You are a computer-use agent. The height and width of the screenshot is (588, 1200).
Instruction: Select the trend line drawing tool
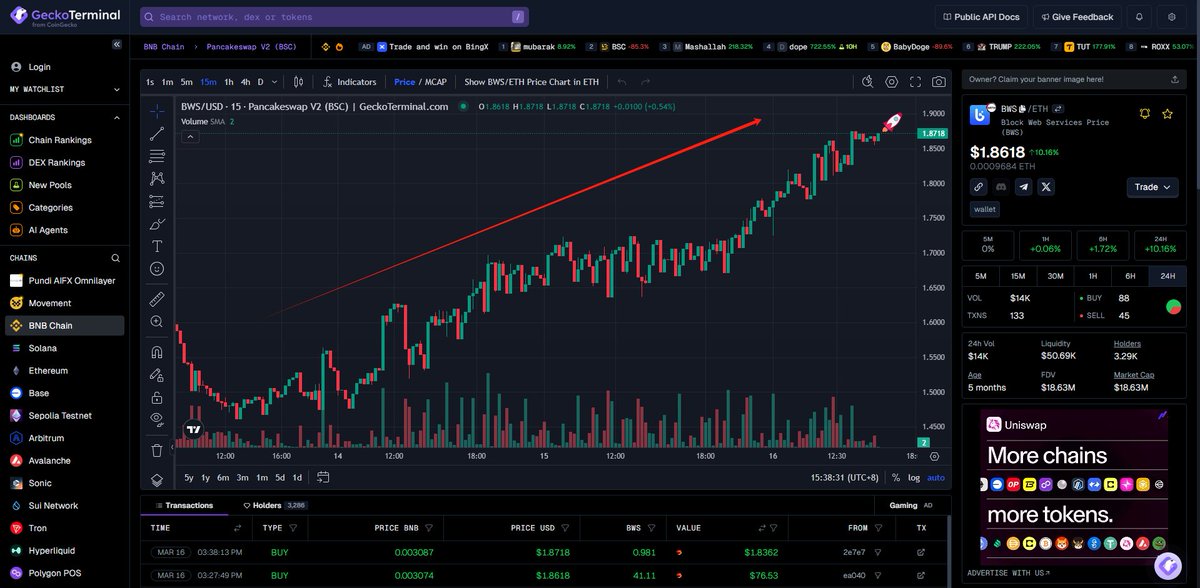click(157, 133)
